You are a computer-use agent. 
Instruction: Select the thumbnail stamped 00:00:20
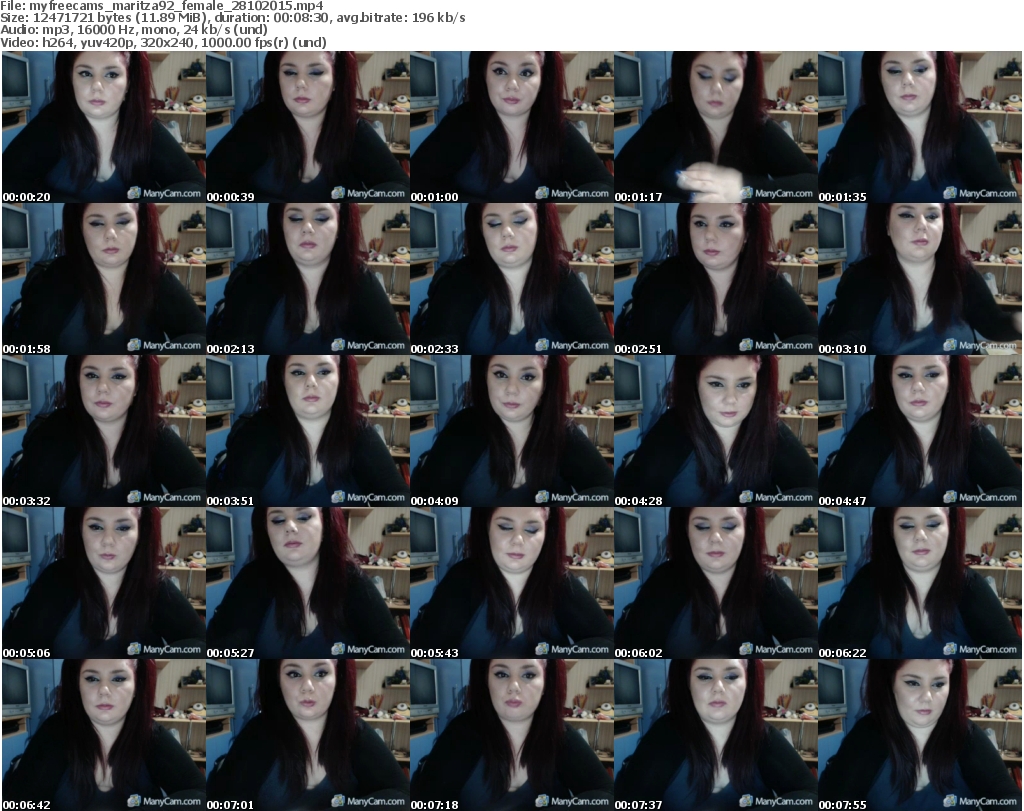click(104, 127)
